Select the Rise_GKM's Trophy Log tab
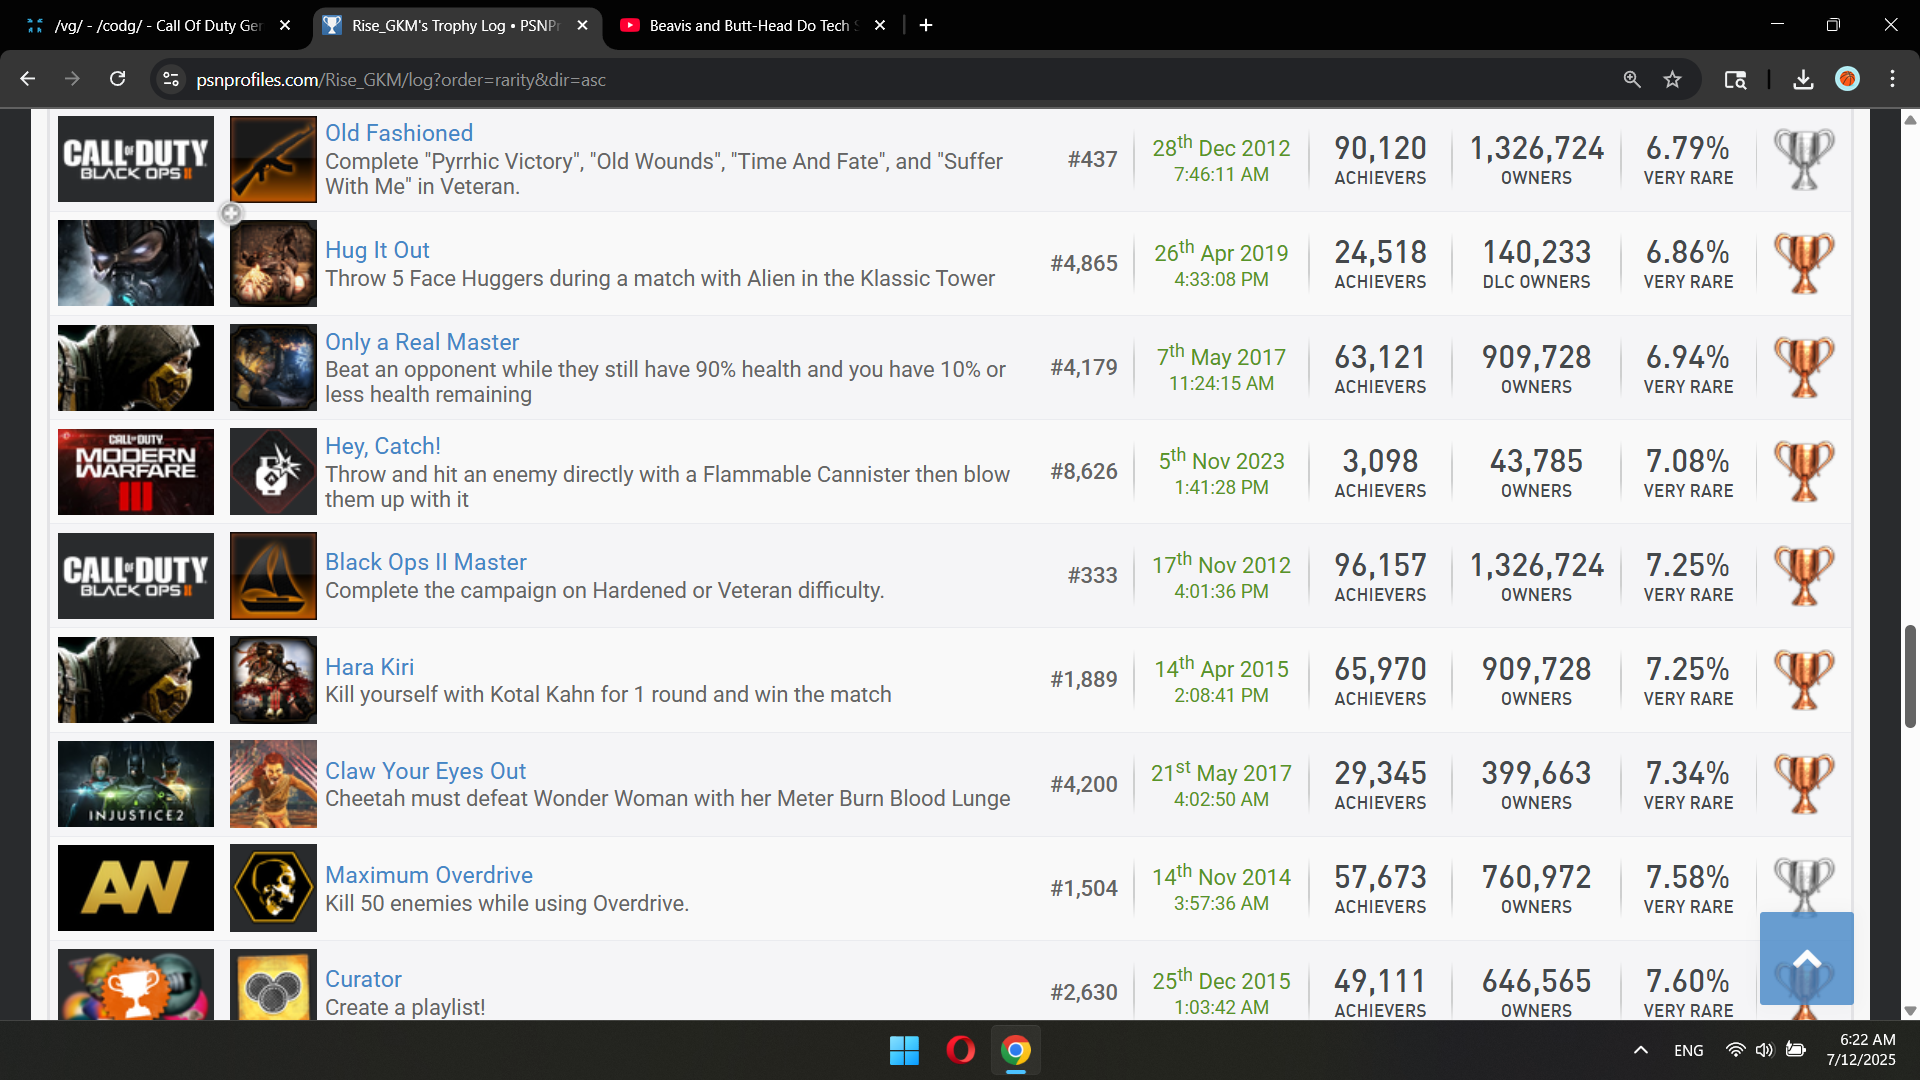1920x1080 pixels. [x=455, y=25]
